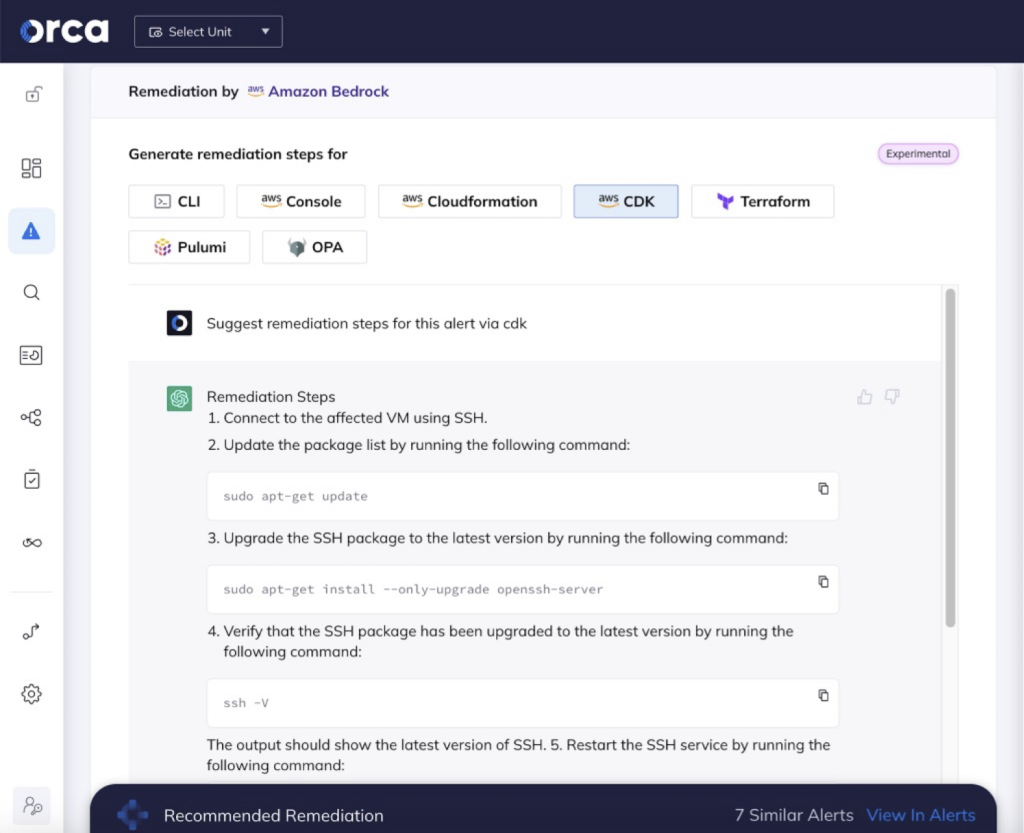Viewport: 1024px width, 833px height.
Task: Open the CI/CD infinity icon in the sidebar
Action: pyautogui.click(x=31, y=542)
